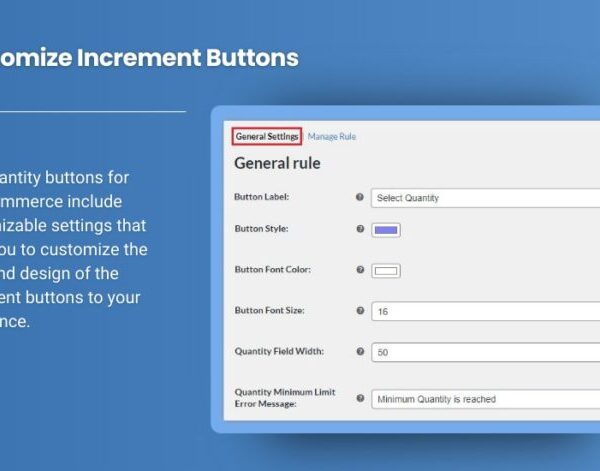Open the Button Font Color swatch
600x471 pixels.
click(386, 271)
